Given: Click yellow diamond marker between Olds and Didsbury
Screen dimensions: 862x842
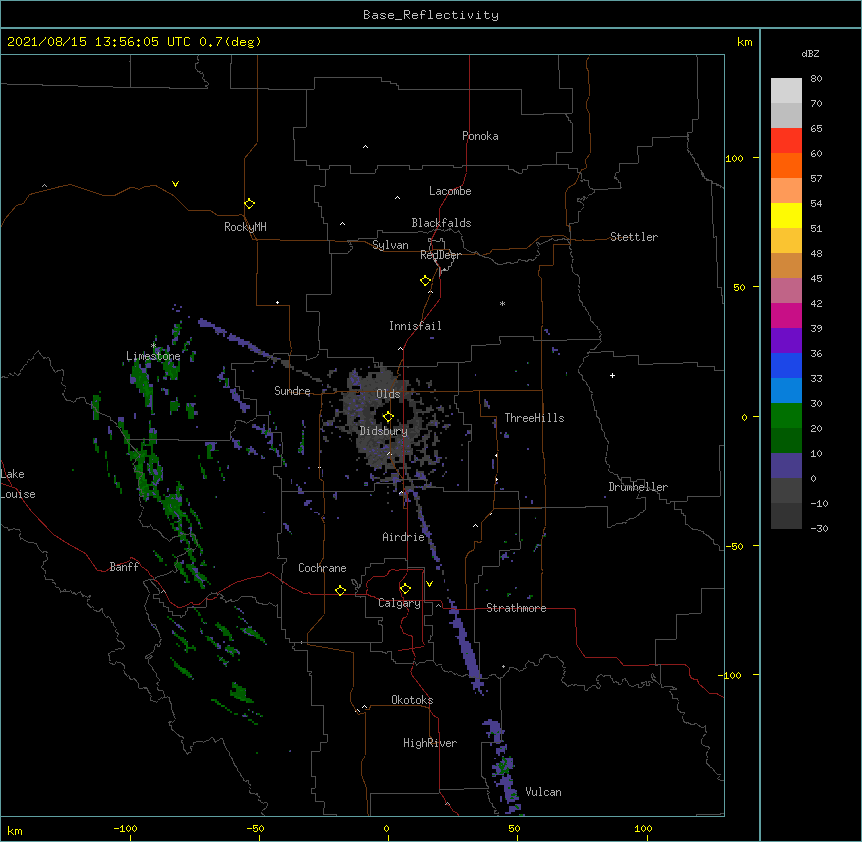Looking at the screenshot, I should click(x=388, y=416).
